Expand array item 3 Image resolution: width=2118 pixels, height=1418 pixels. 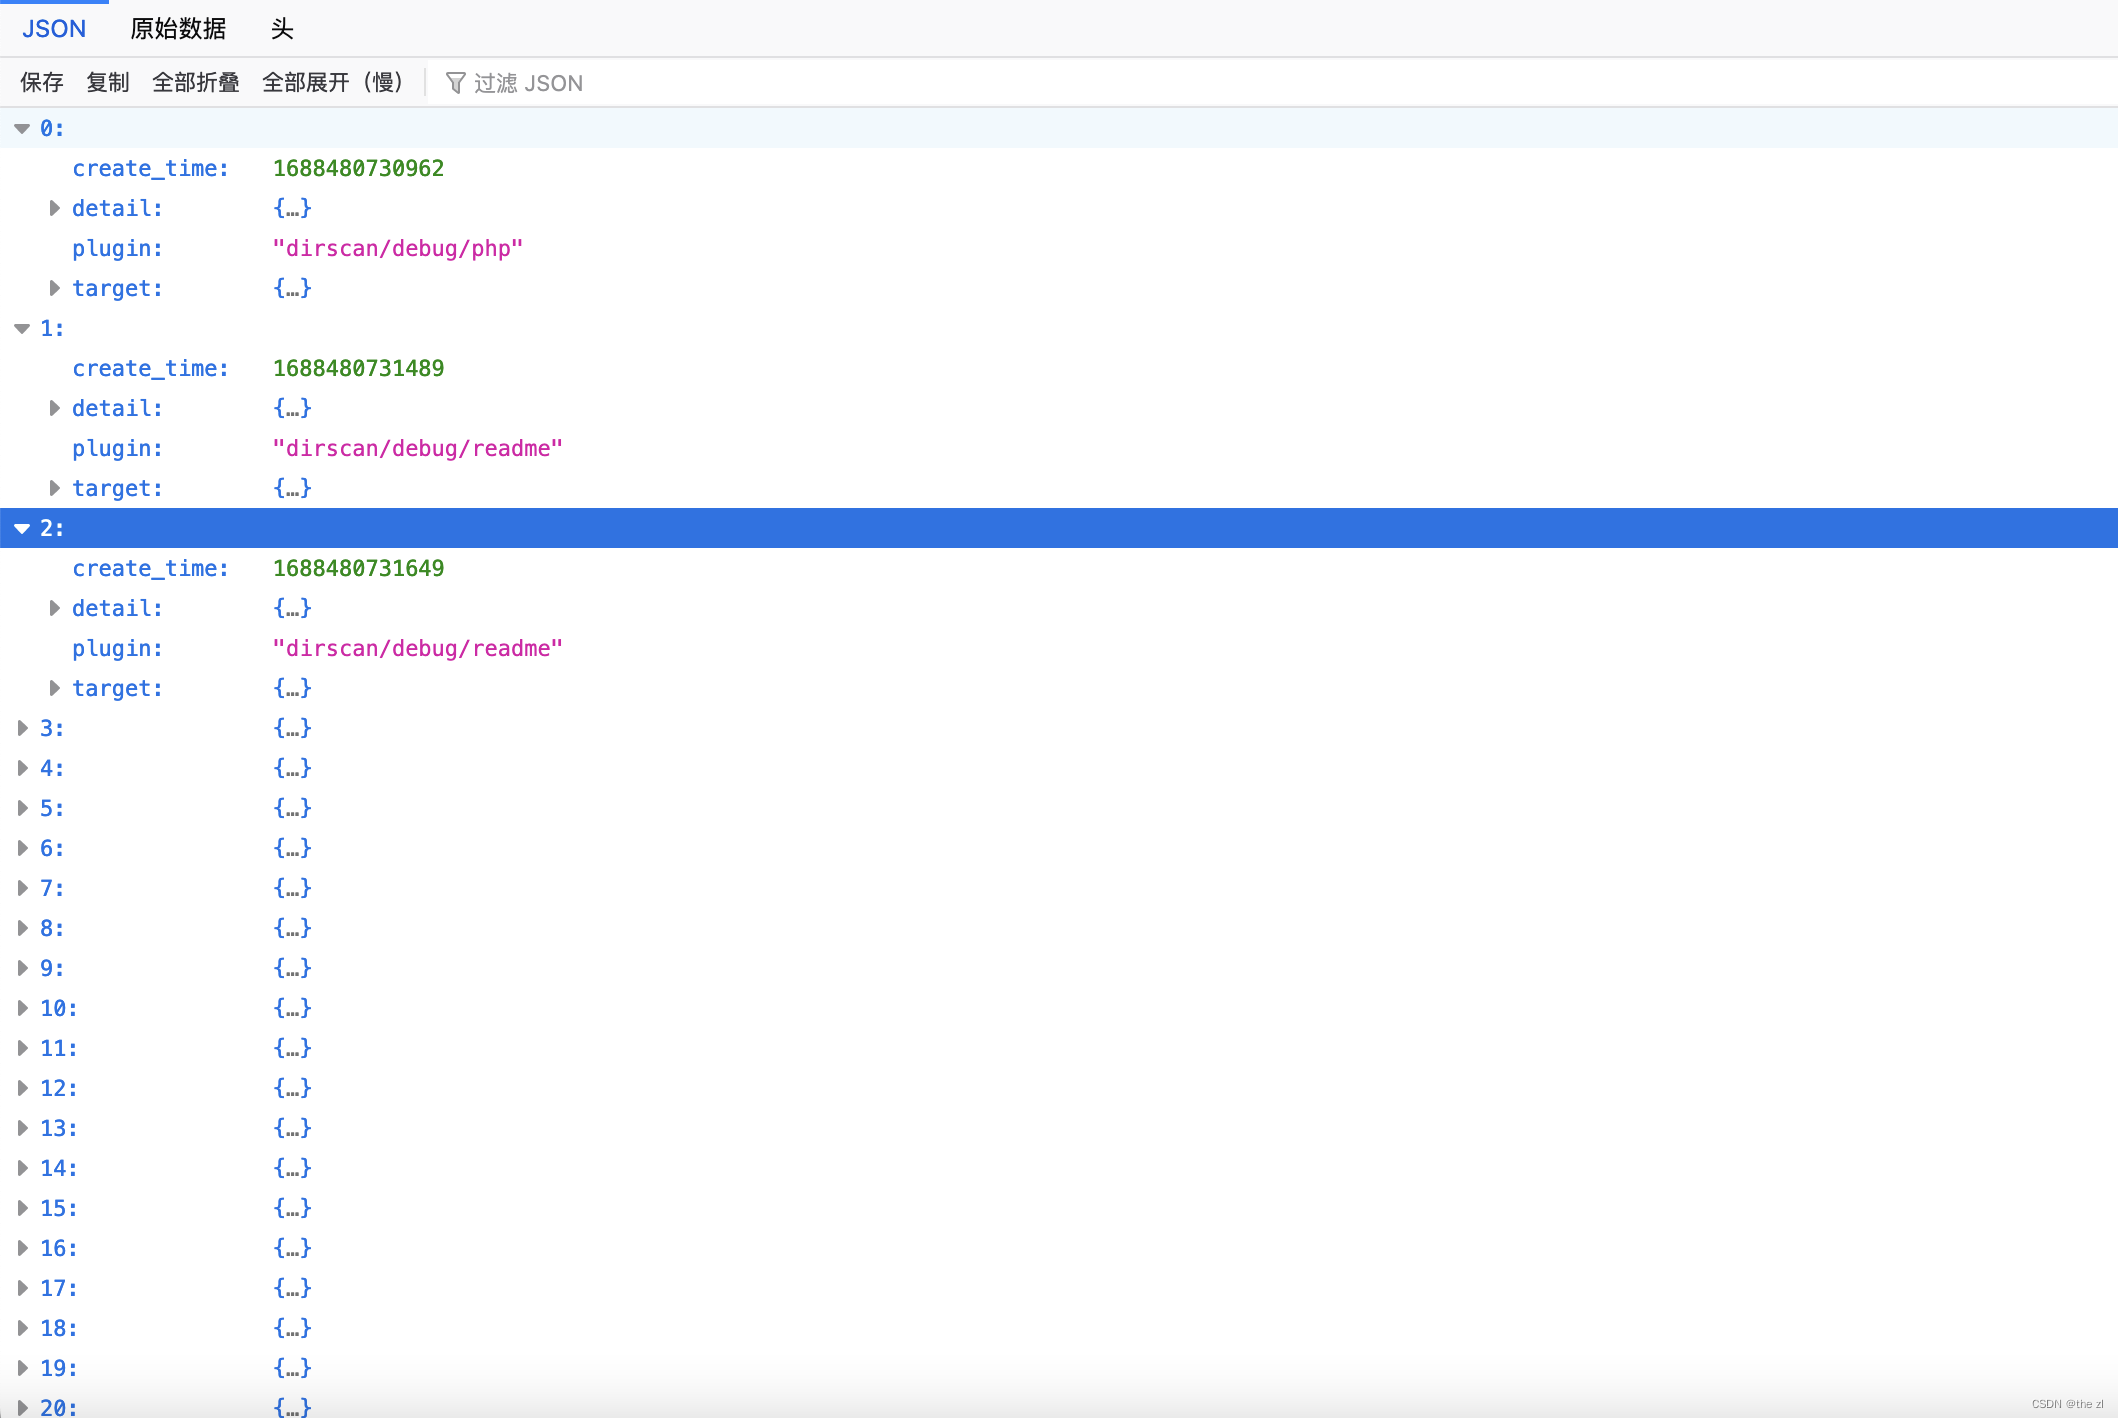(22, 728)
